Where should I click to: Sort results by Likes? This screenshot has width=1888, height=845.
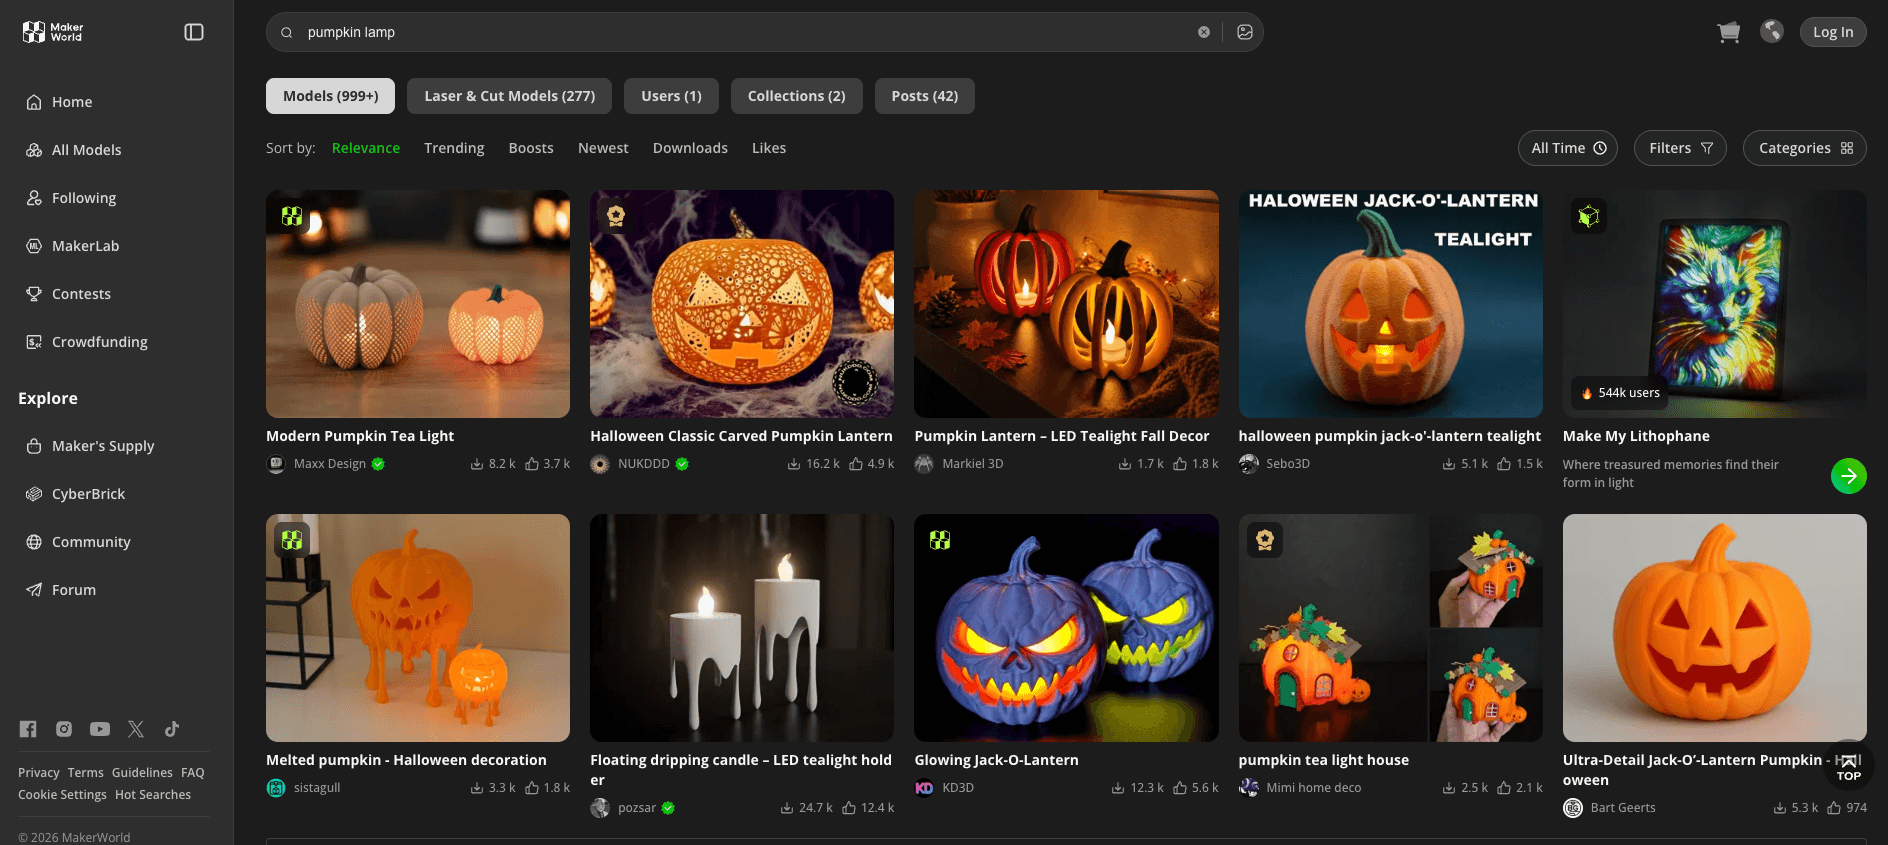click(x=769, y=148)
